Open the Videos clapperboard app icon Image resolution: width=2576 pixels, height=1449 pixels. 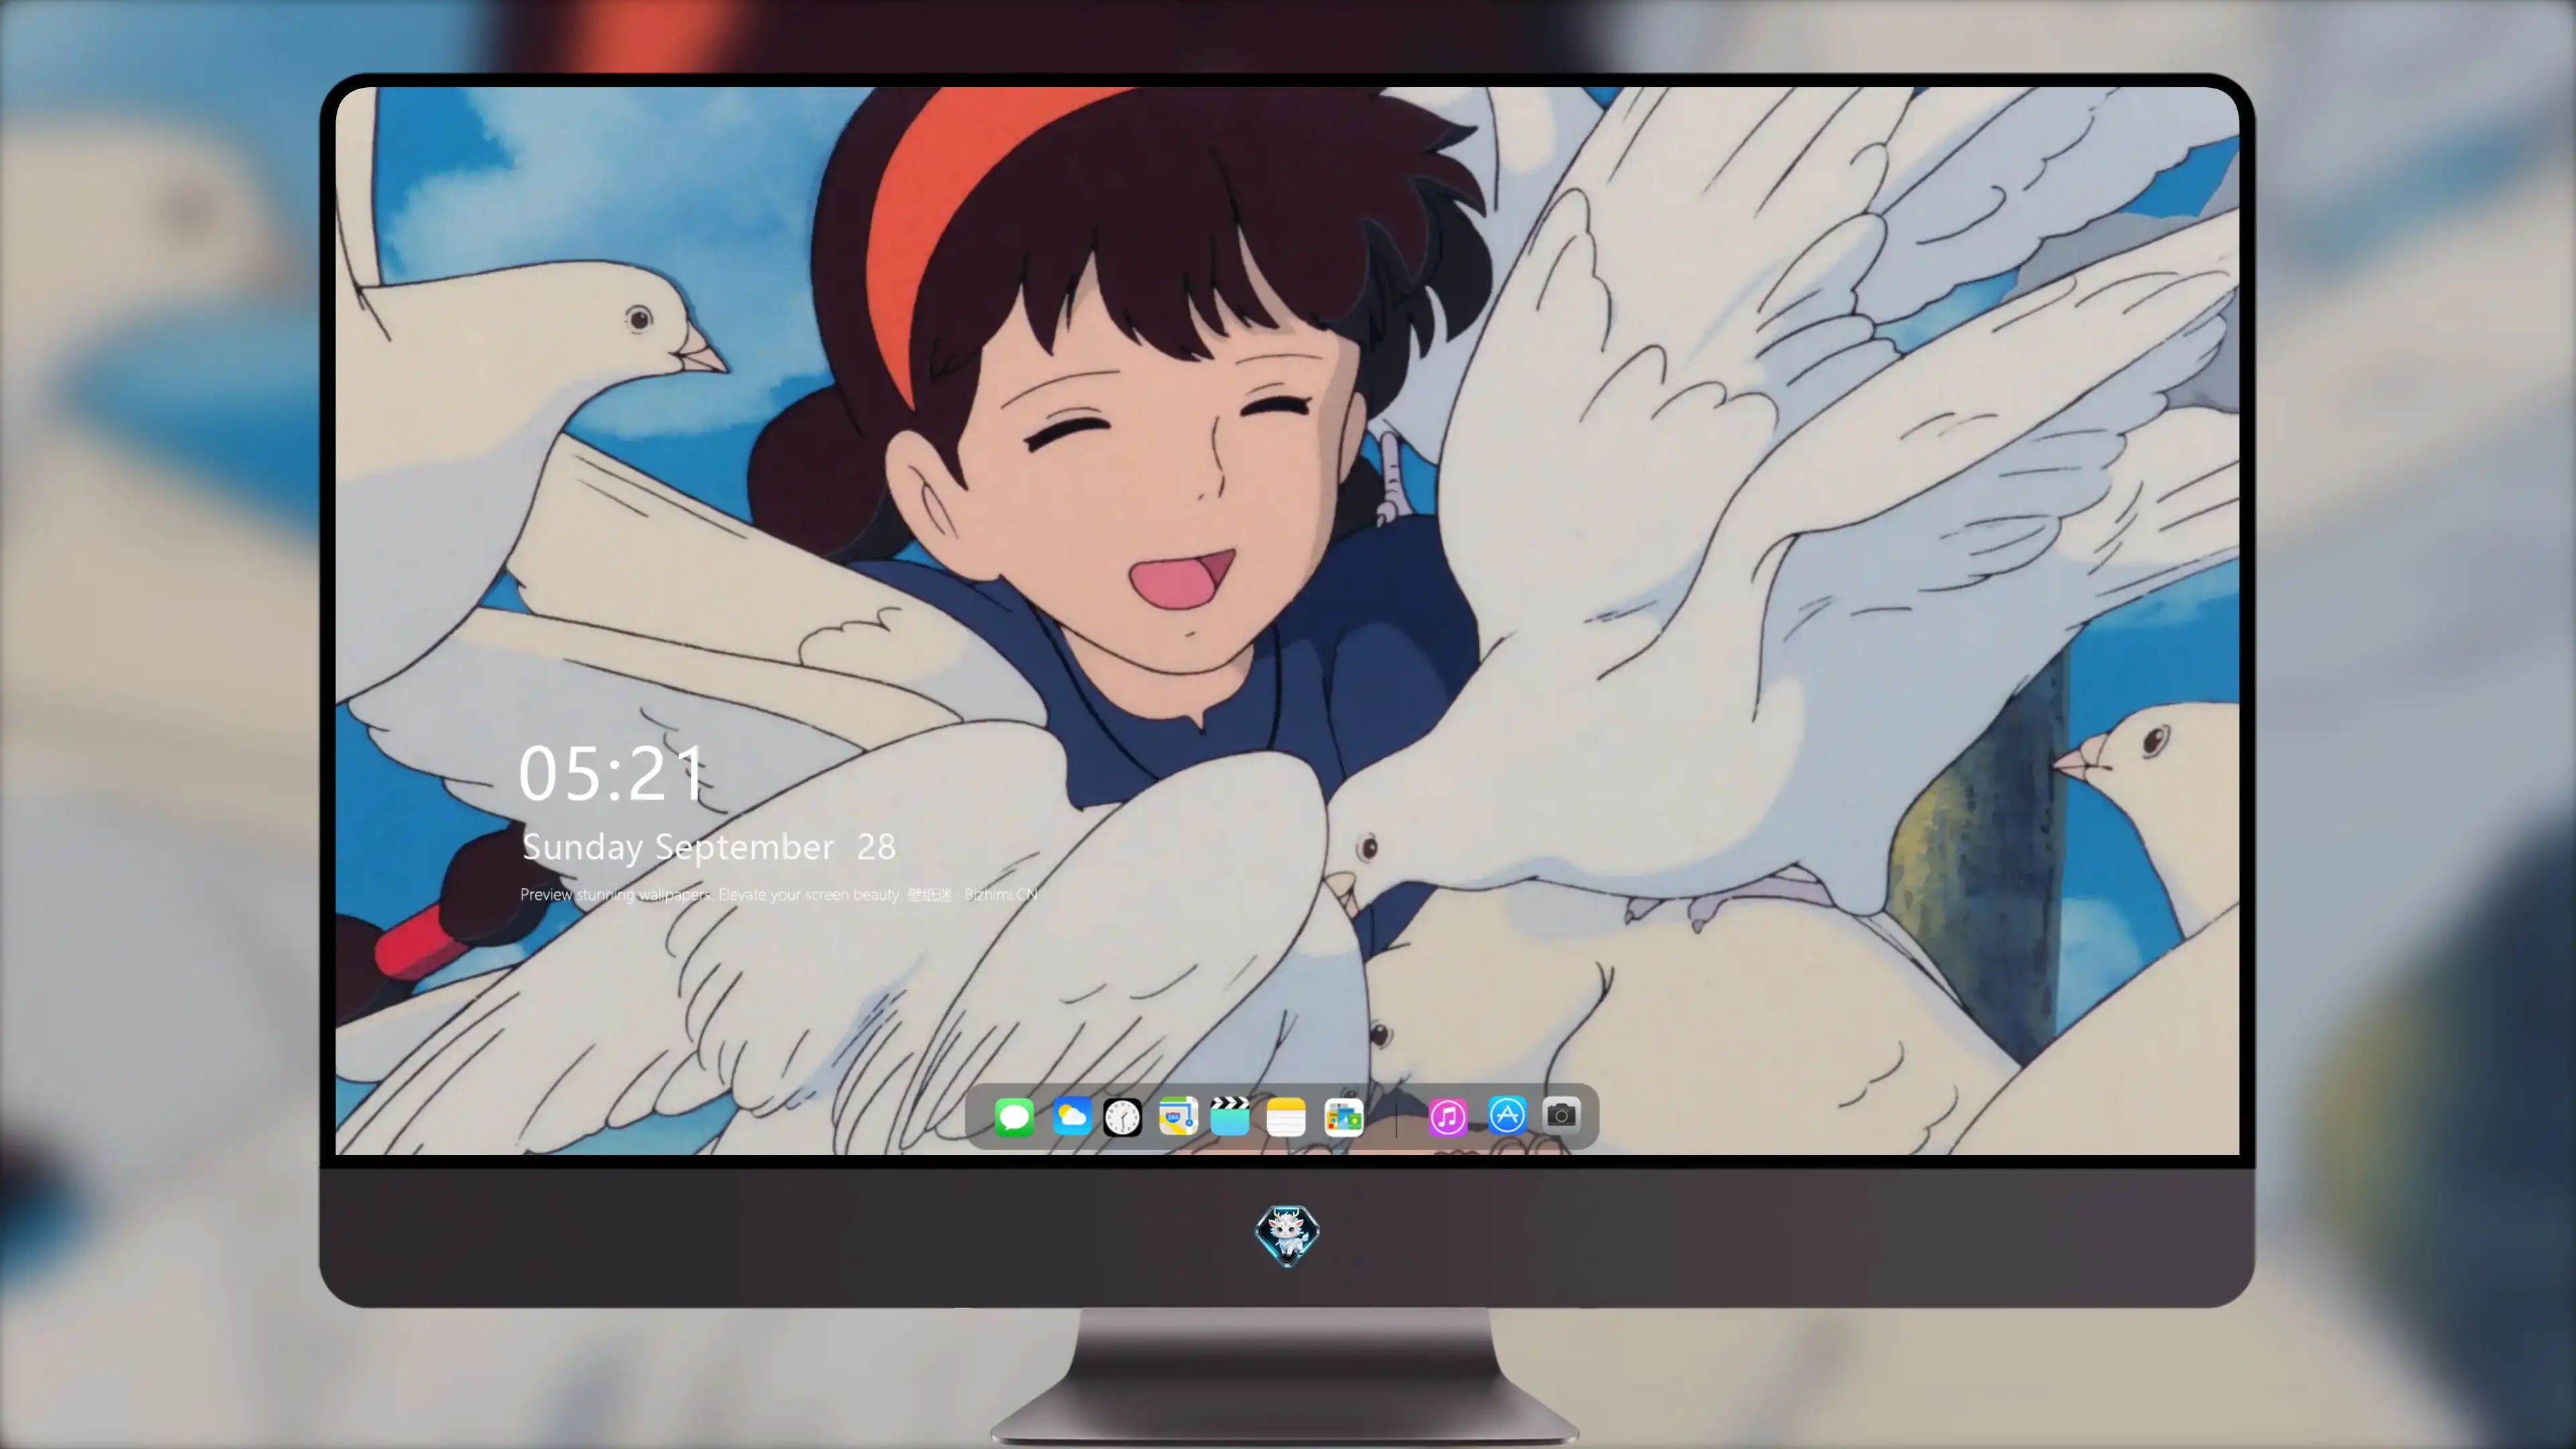click(1230, 1116)
